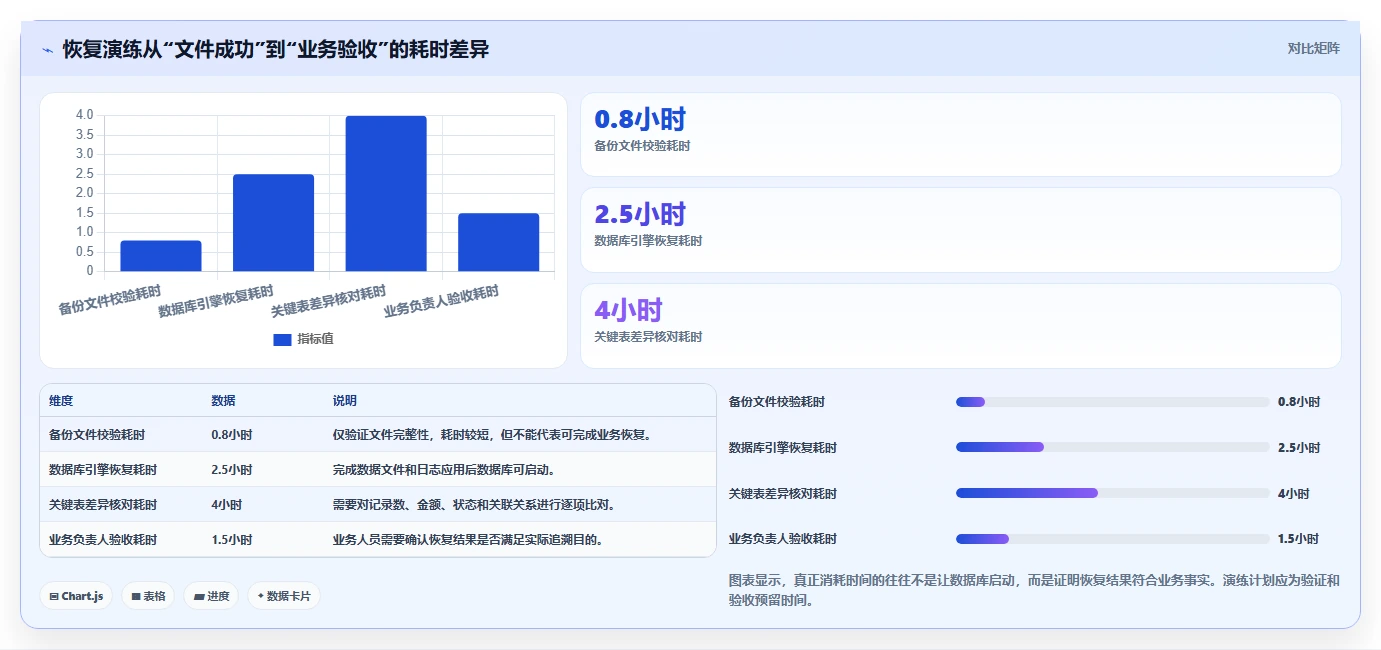Click the 数据 table column header
Image resolution: width=1381 pixels, height=650 pixels.
223,401
